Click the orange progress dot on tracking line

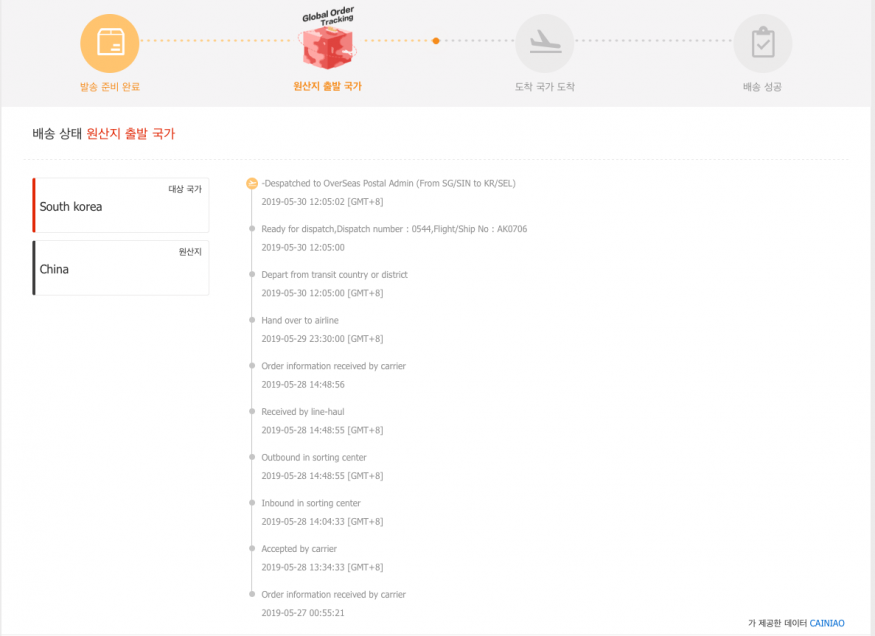pos(436,41)
